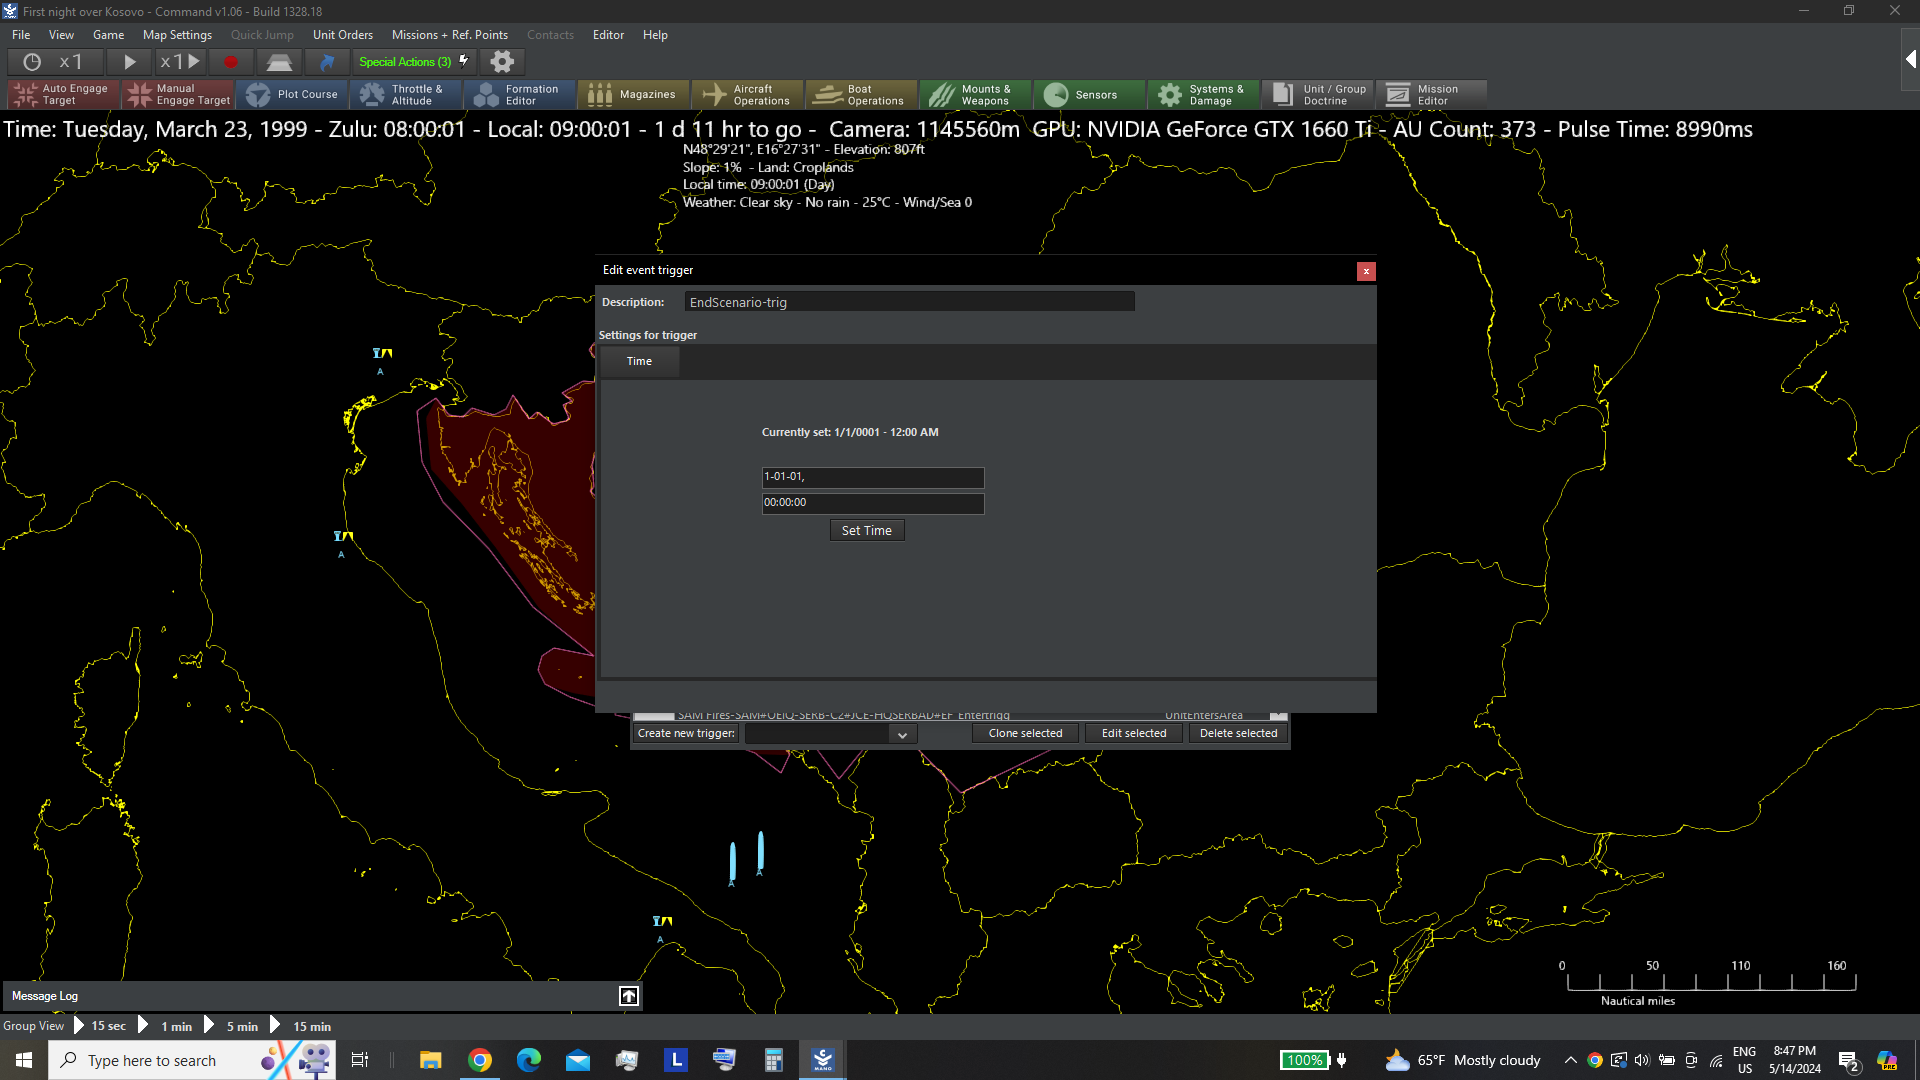Open Sensors window
The width and height of the screenshot is (1920, 1080).
tap(1089, 95)
